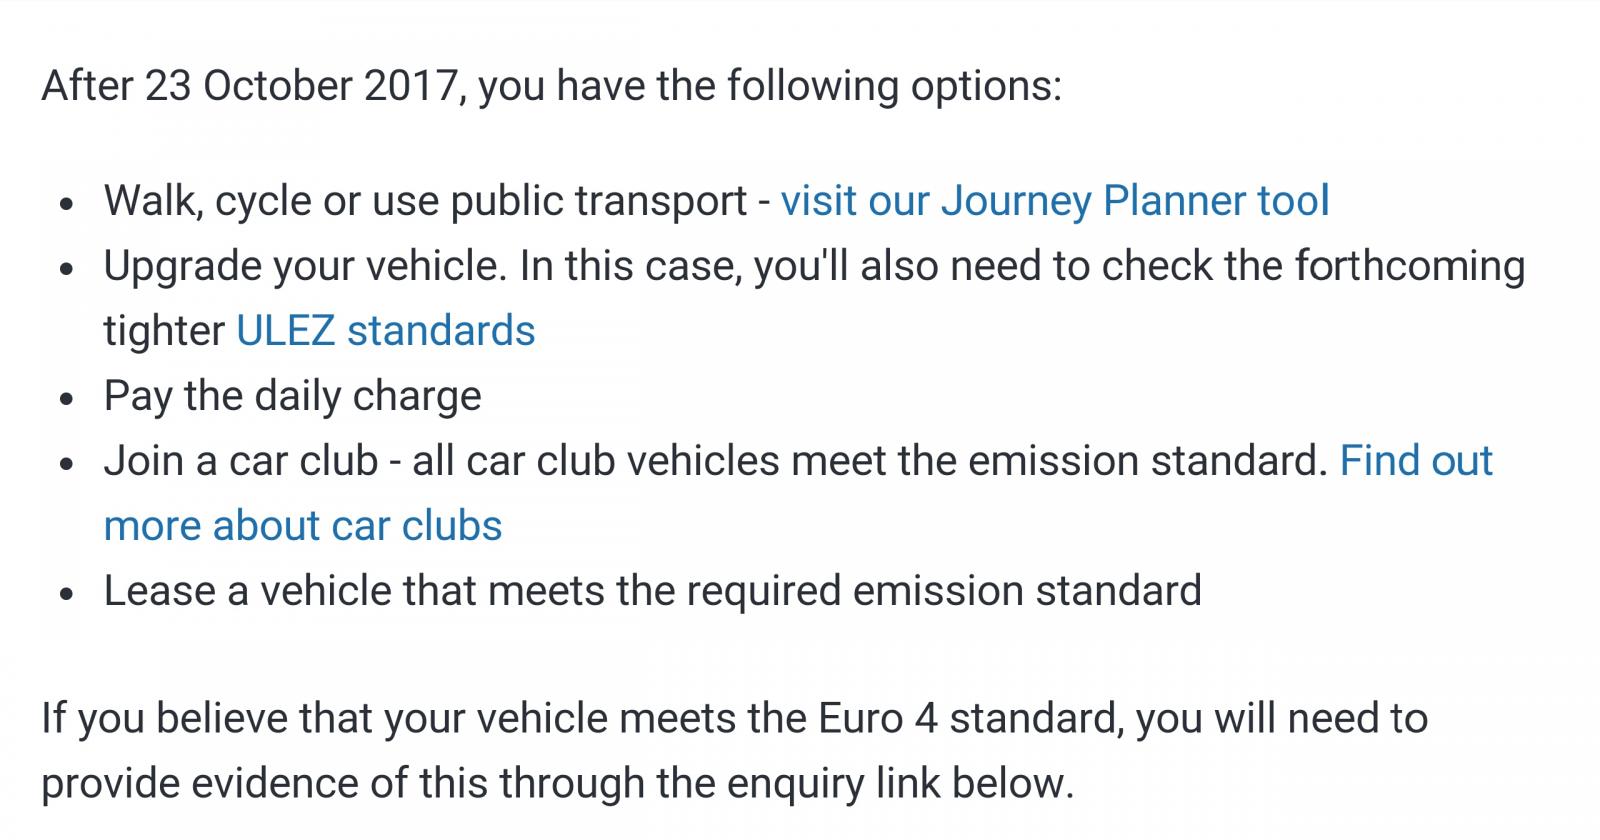Image resolution: width=1600 pixels, height=840 pixels.
Task: Click "Walk, cycle or use public transport" text
Action: point(426,201)
